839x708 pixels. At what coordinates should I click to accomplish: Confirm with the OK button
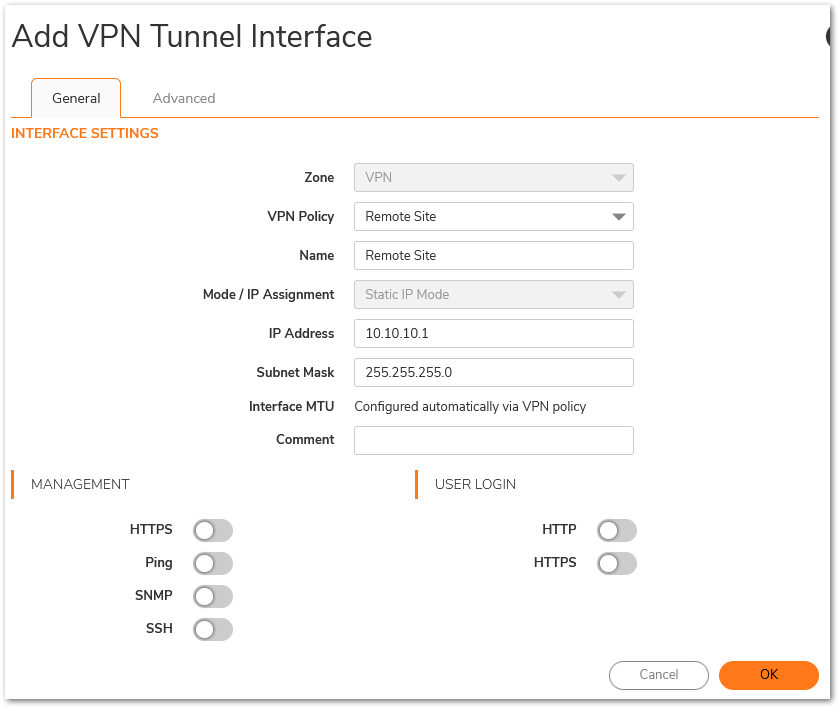point(768,675)
